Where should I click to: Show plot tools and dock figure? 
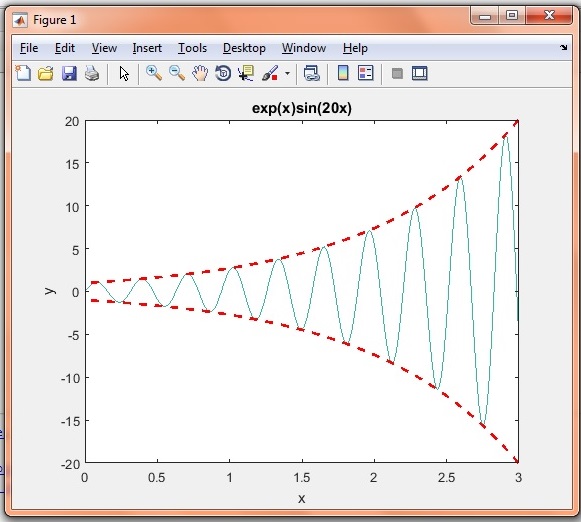pos(420,73)
